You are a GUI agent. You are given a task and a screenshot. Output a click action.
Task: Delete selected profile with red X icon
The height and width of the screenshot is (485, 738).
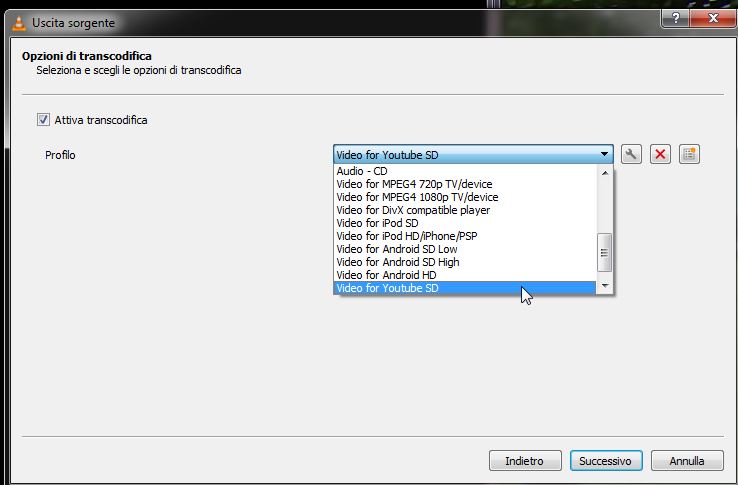[x=660, y=154]
